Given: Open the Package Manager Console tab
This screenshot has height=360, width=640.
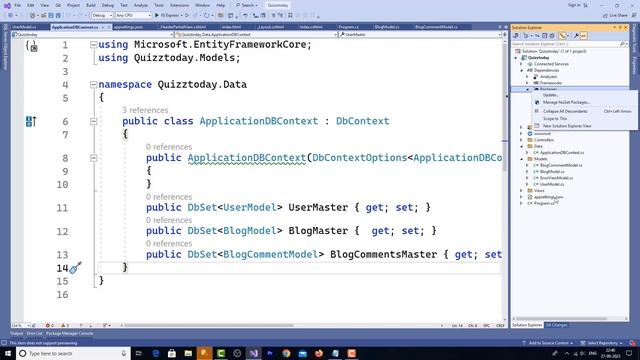Looking at the screenshot, I should tap(69, 333).
